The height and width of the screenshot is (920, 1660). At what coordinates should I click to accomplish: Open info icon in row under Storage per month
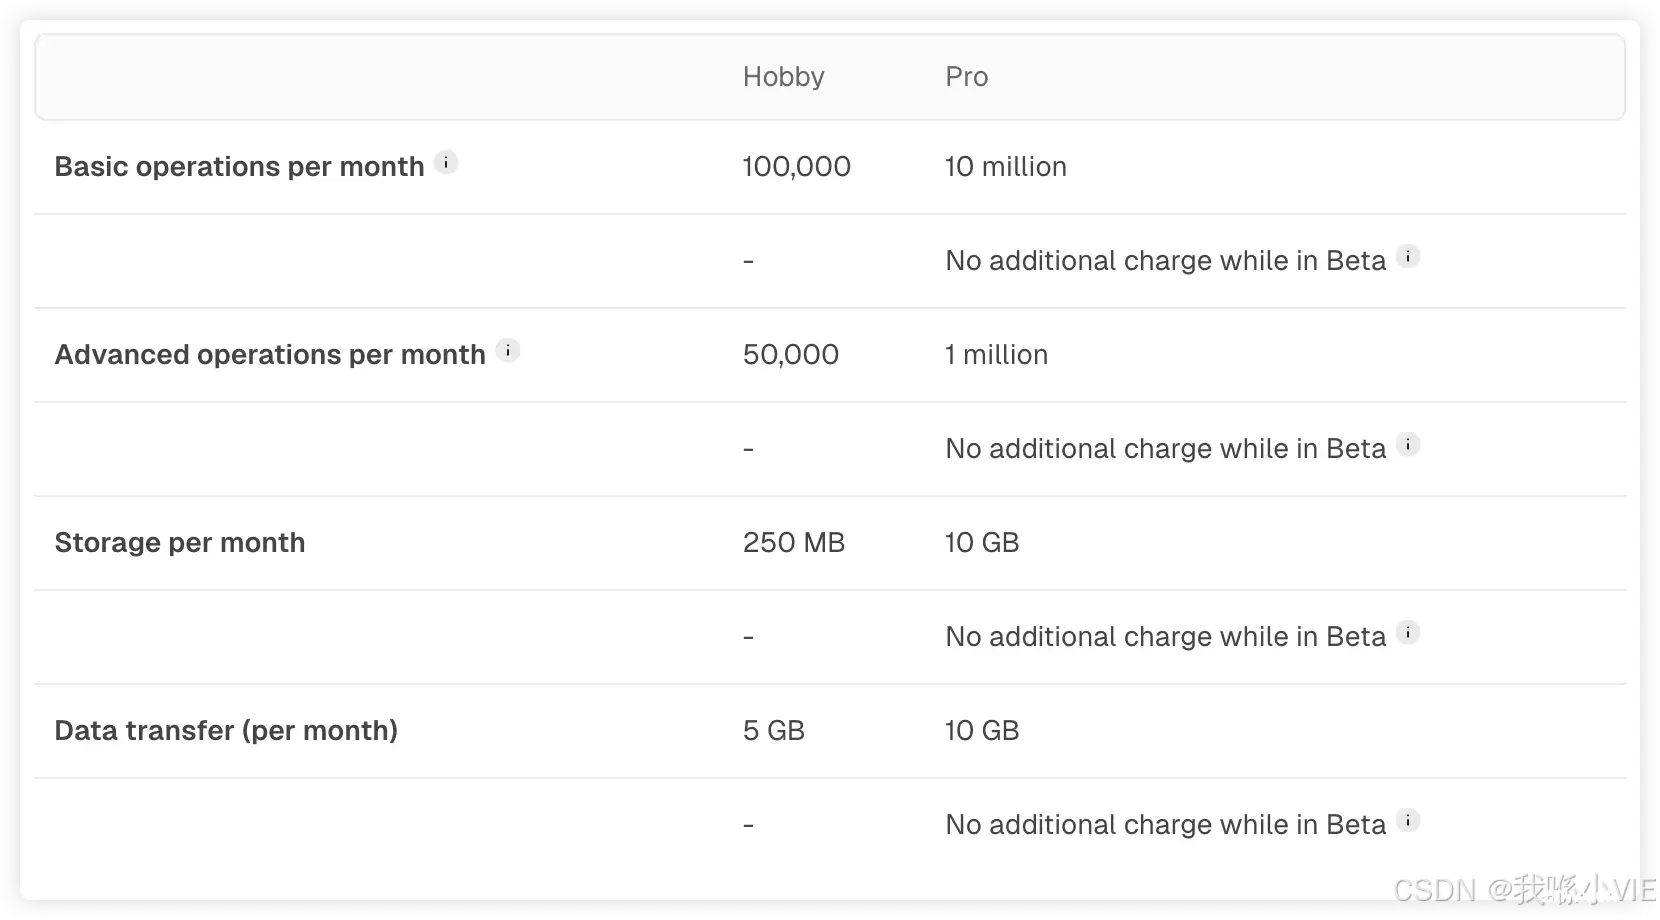1408,632
